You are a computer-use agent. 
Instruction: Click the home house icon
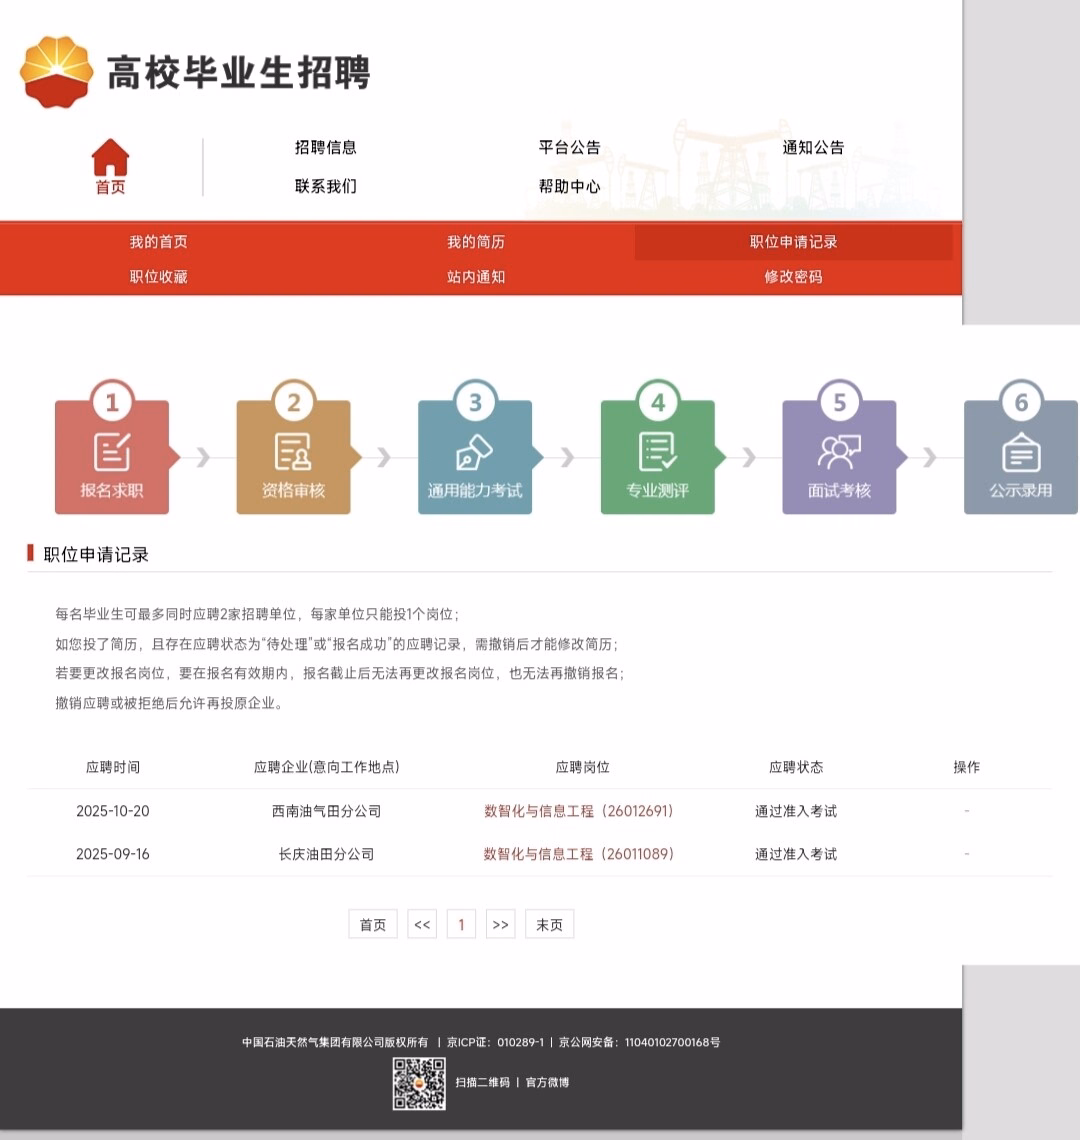click(x=111, y=157)
